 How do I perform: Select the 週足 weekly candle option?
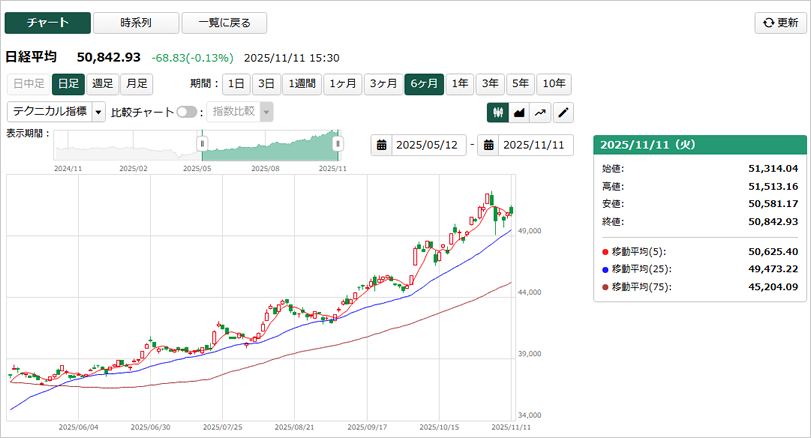101,84
